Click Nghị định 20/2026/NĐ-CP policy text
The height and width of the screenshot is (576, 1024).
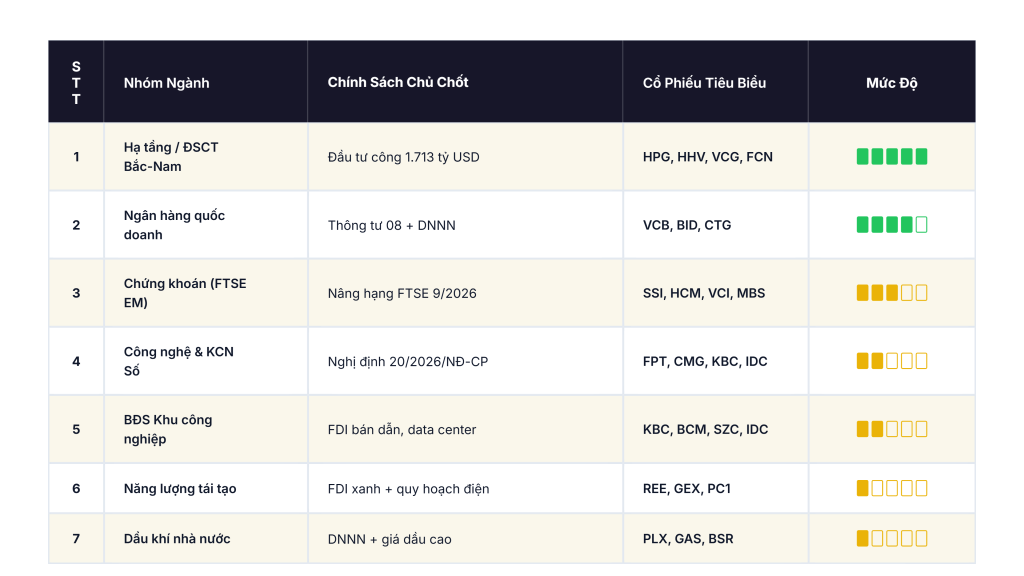pyautogui.click(x=408, y=361)
